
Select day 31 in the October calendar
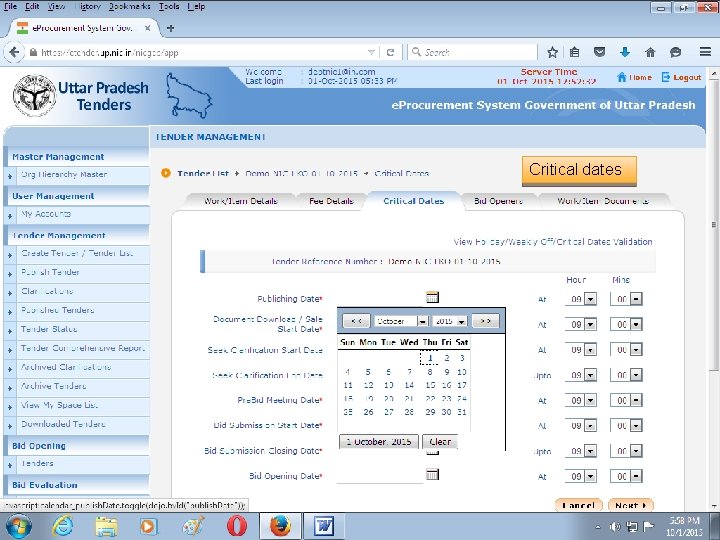point(461,412)
